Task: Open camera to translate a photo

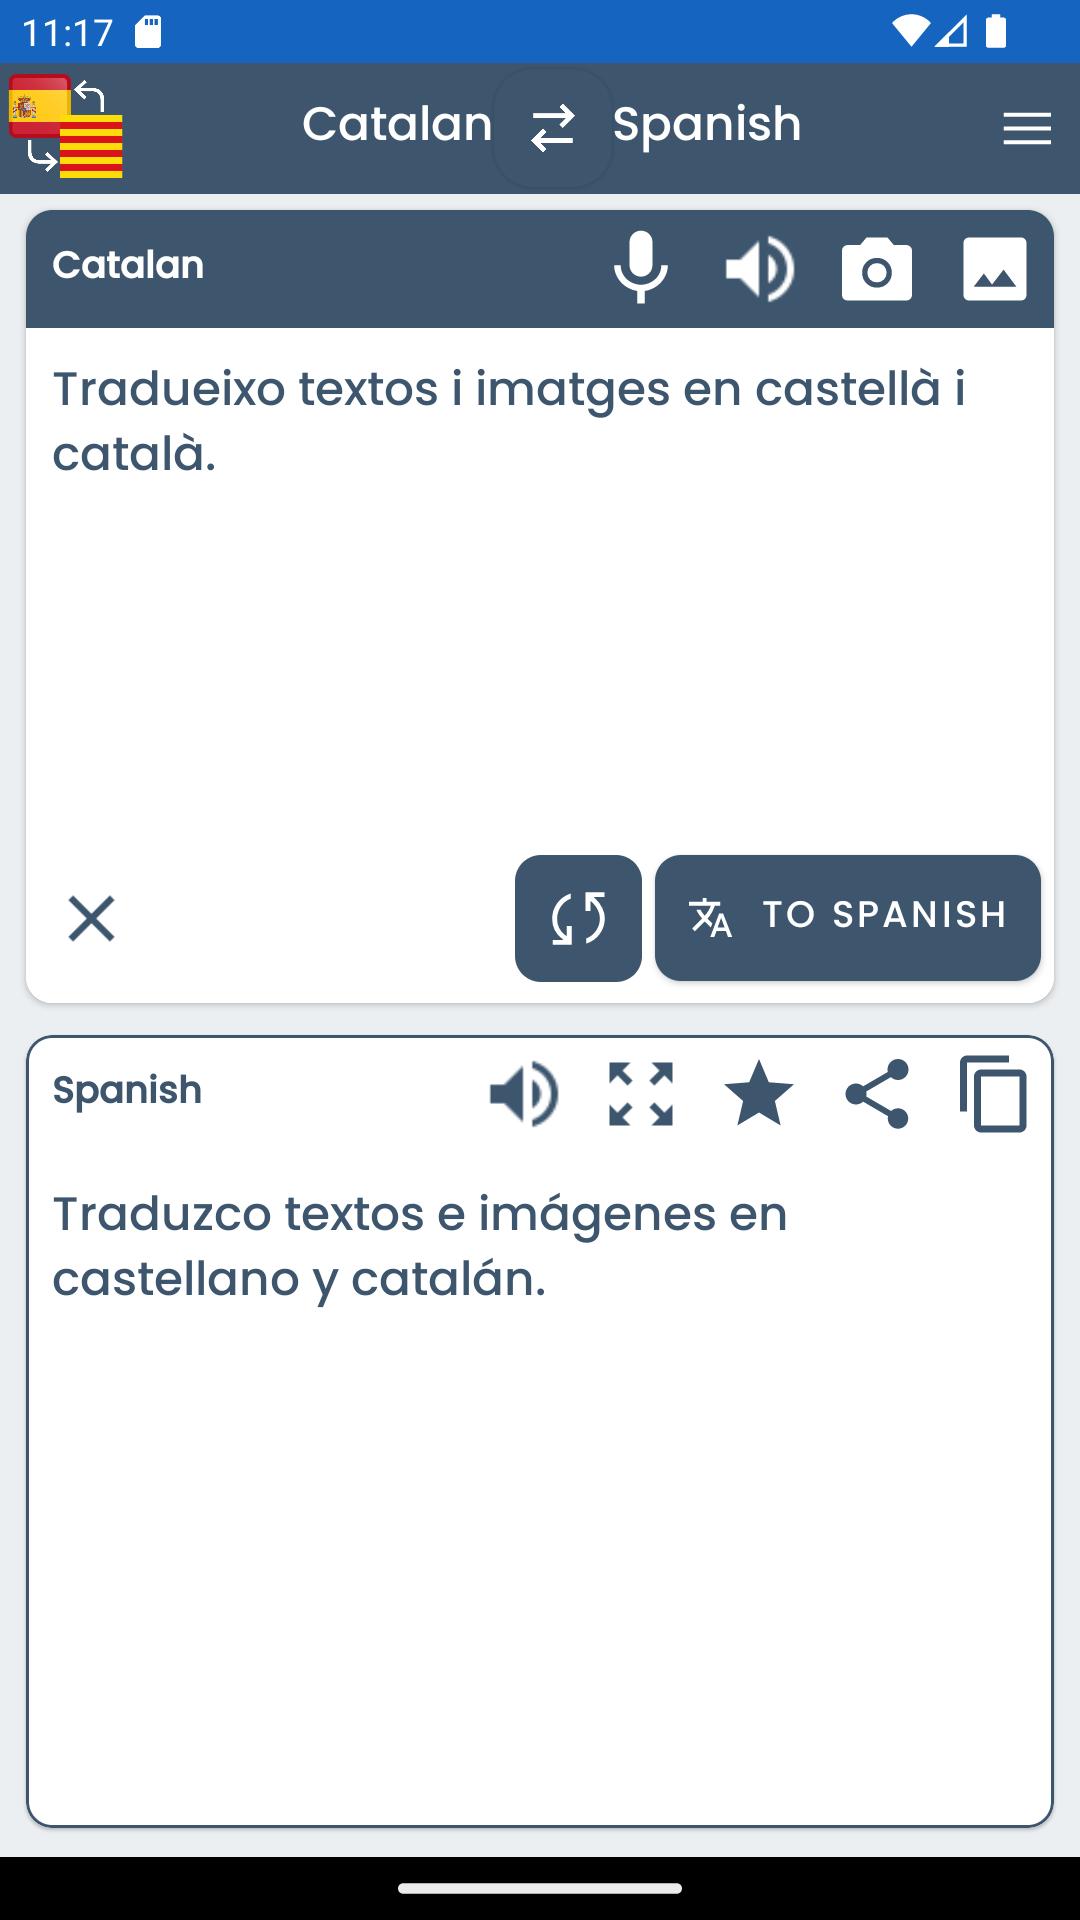Action: pyautogui.click(x=877, y=269)
